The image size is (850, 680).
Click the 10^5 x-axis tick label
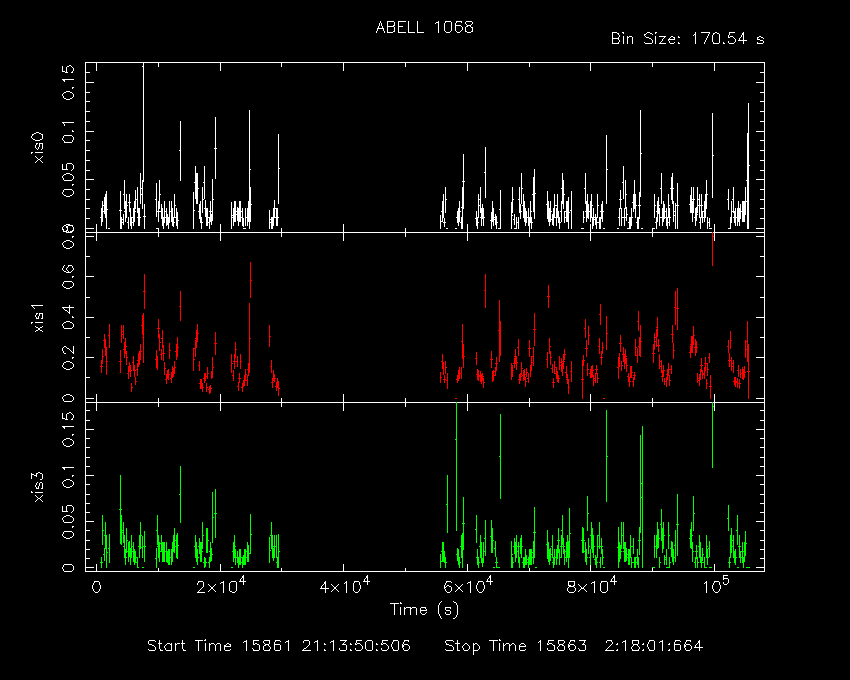pyautogui.click(x=714, y=586)
